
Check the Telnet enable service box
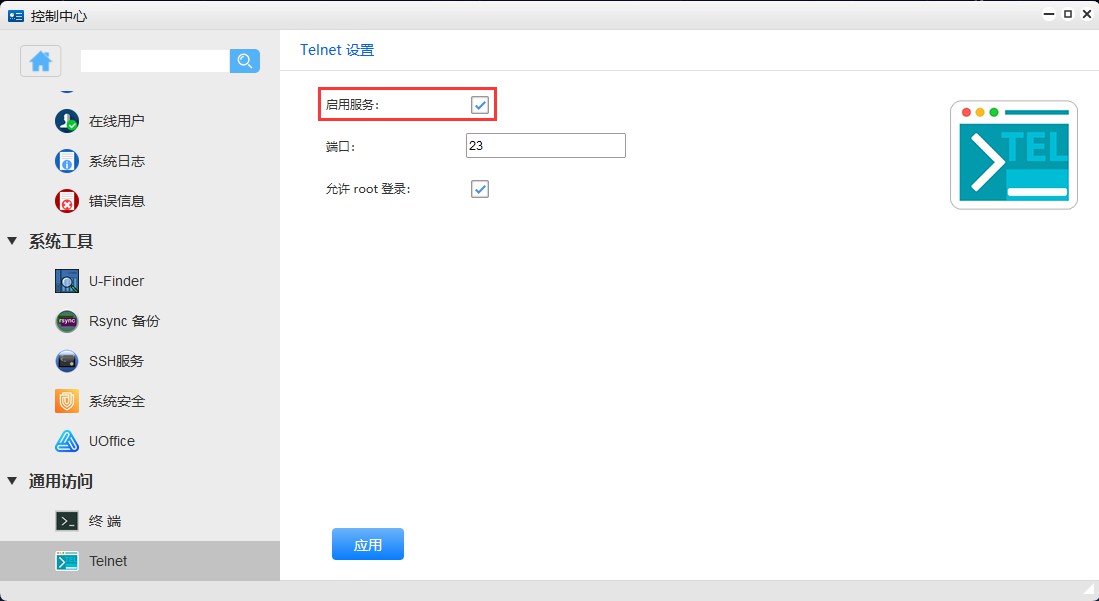coord(479,103)
